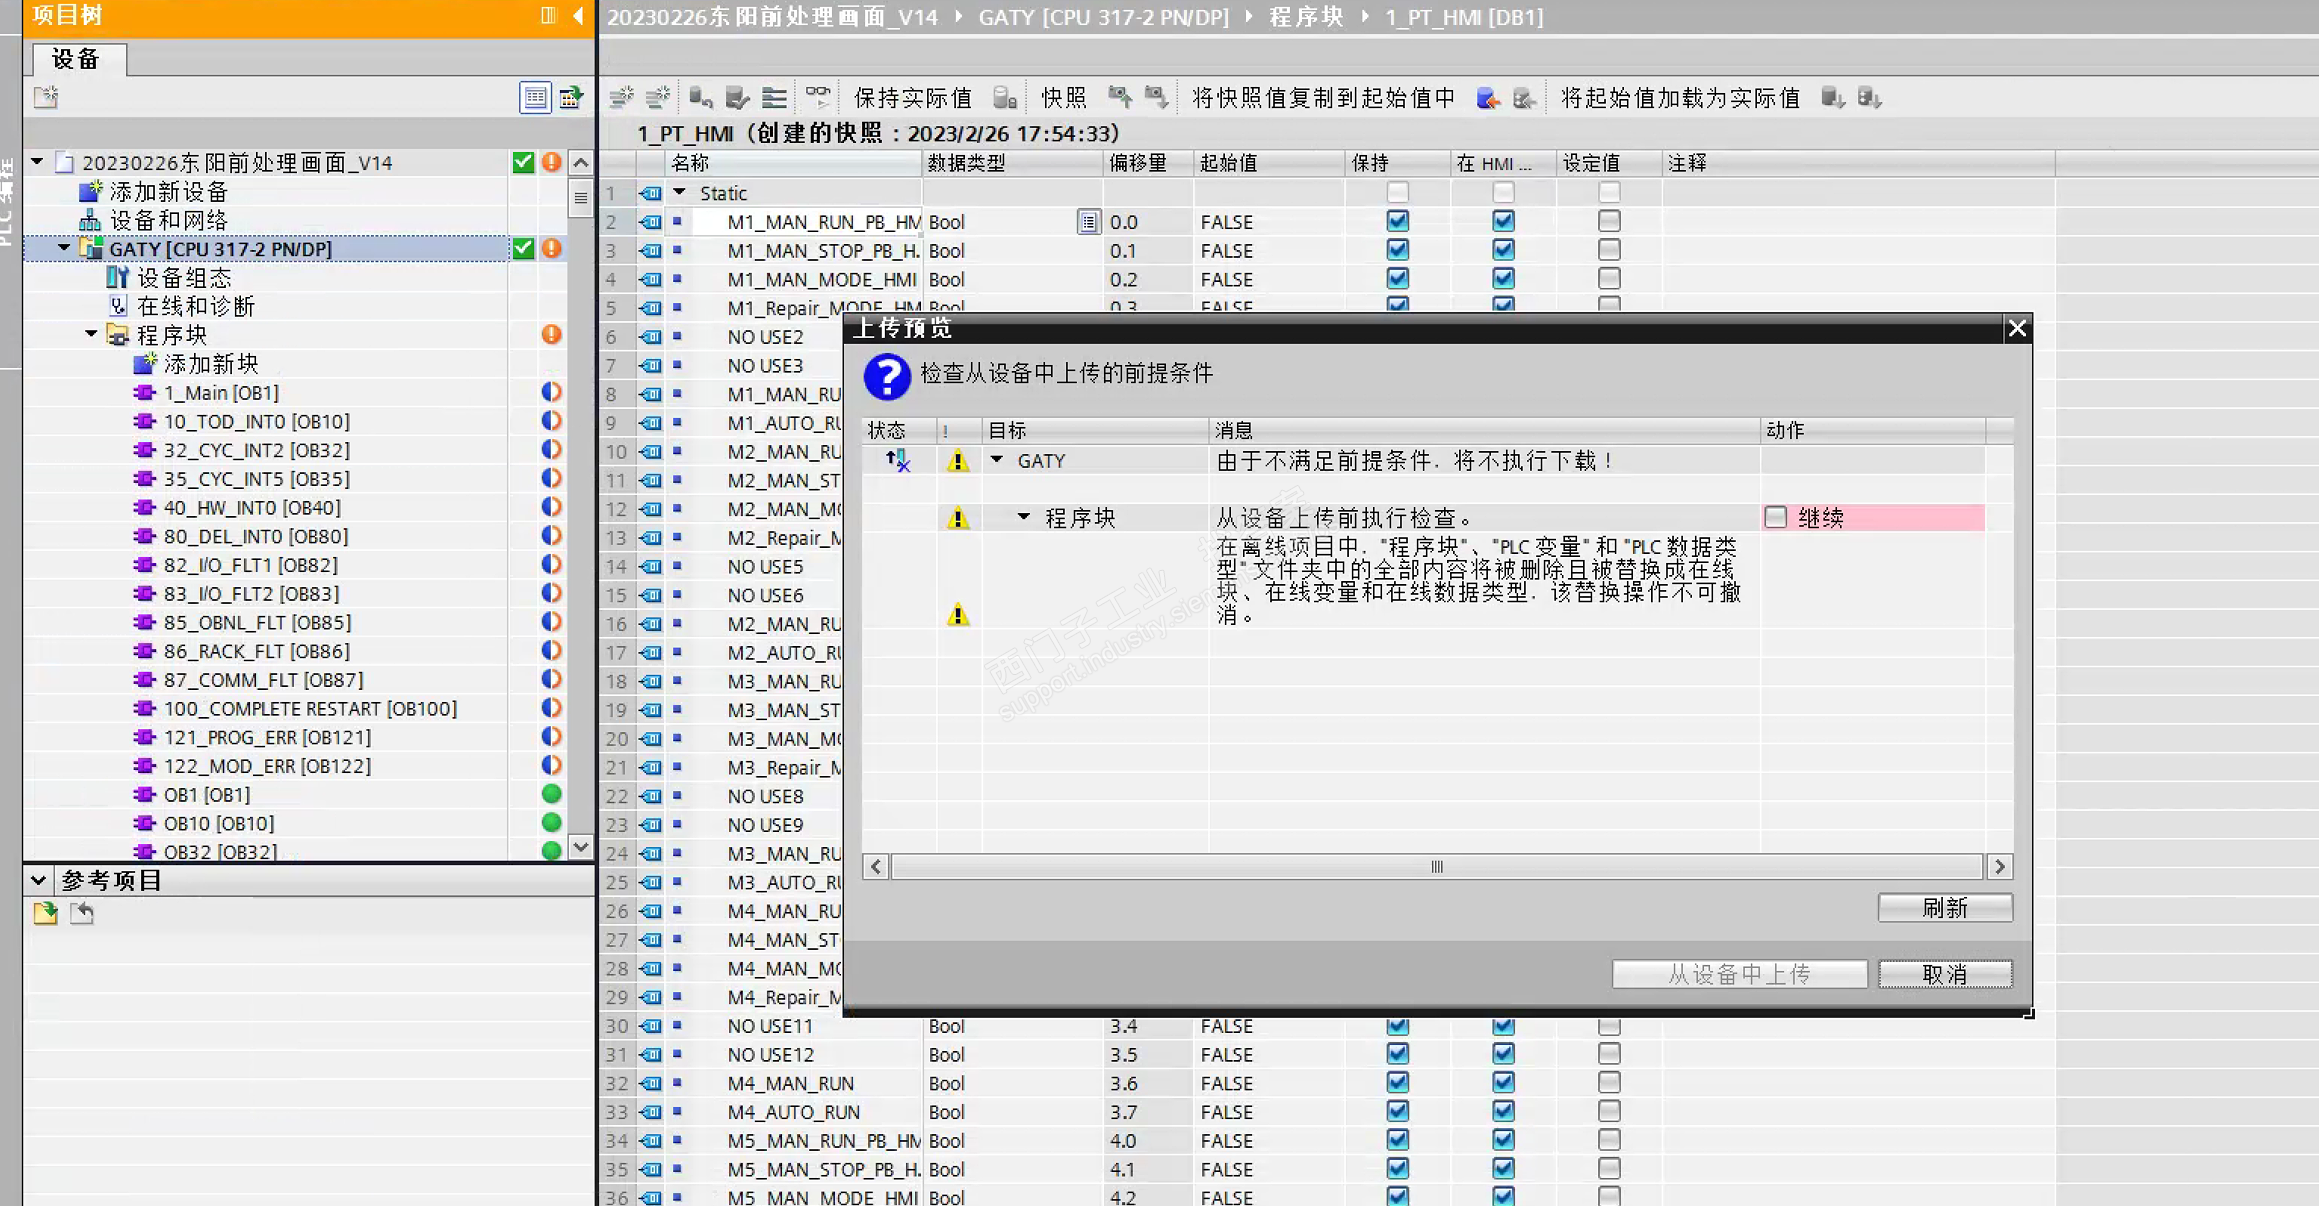Viewport: 2319px width, 1206px height.
Task: Collapse the 程序块 folder in project tree
Action: tap(91, 334)
